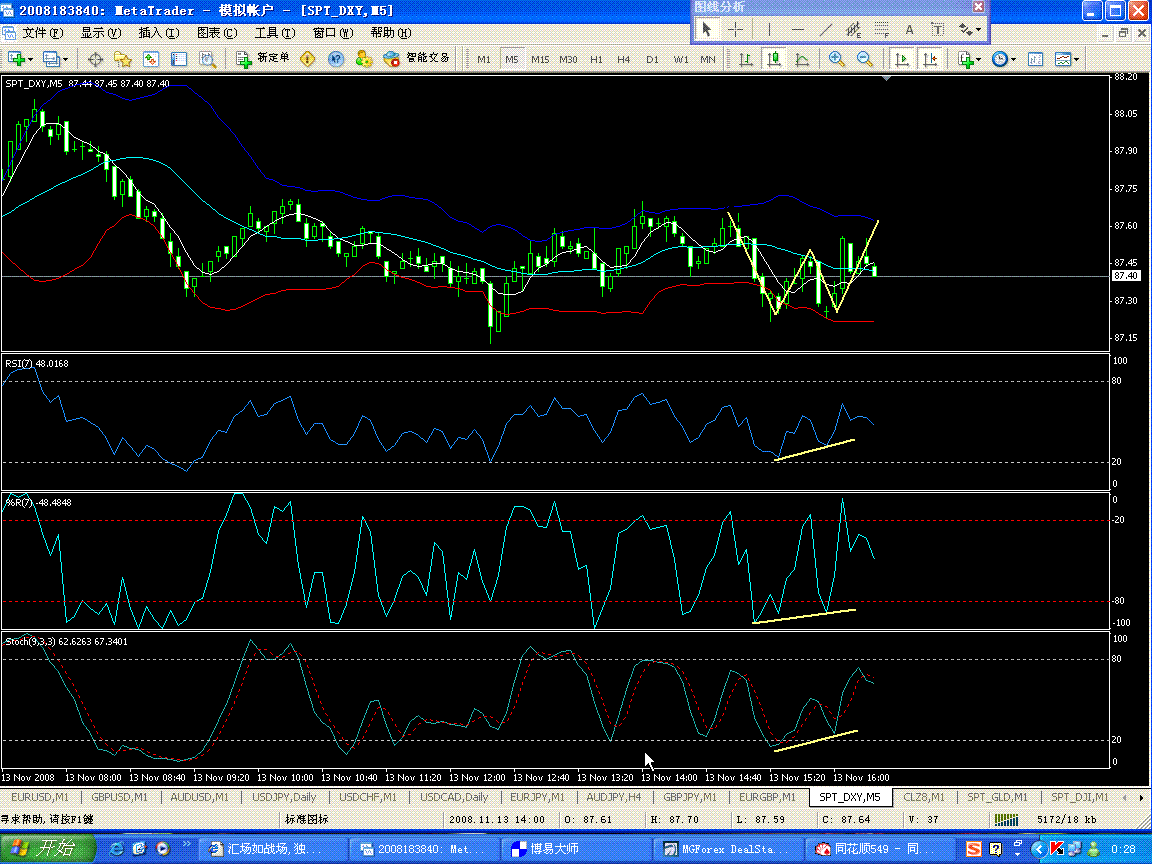The width and height of the screenshot is (1152, 864).
Task: Open the 工具(T) menu
Action: (275, 33)
